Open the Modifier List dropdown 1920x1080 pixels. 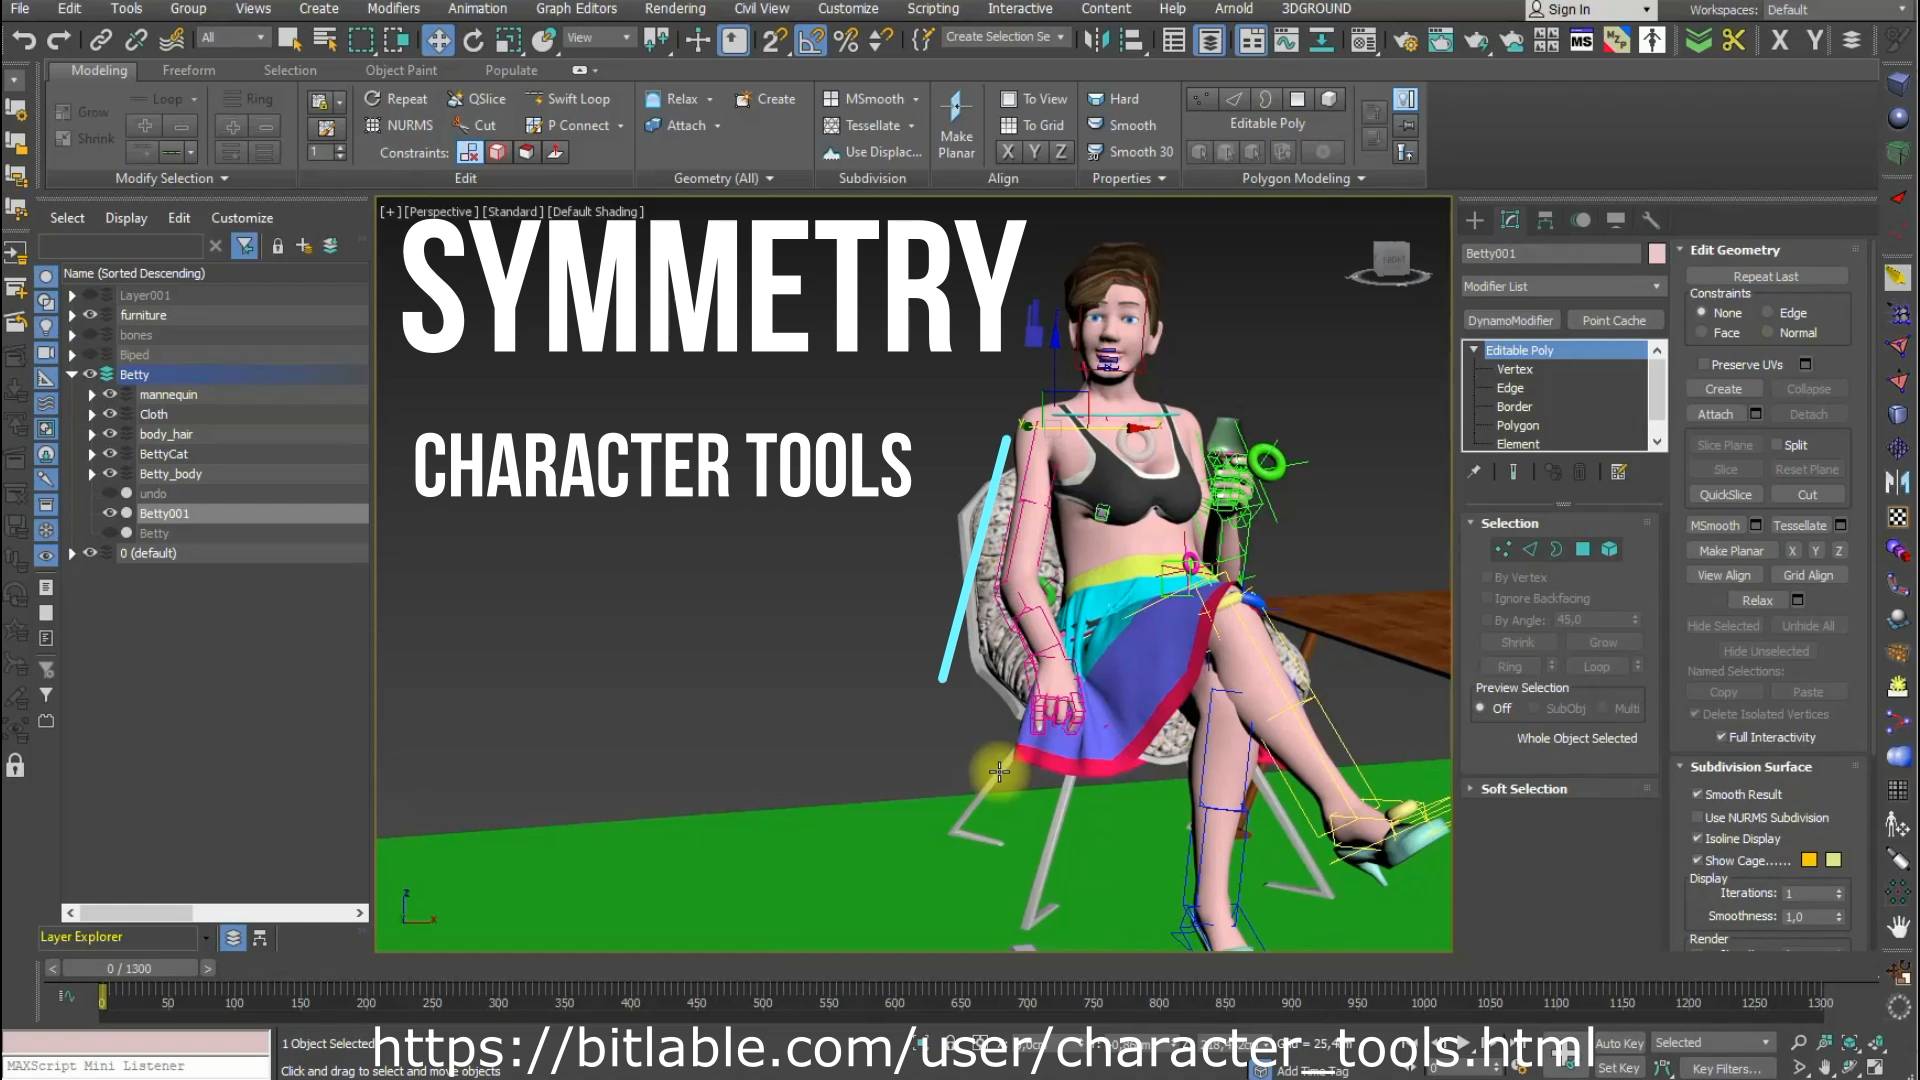pyautogui.click(x=1562, y=286)
